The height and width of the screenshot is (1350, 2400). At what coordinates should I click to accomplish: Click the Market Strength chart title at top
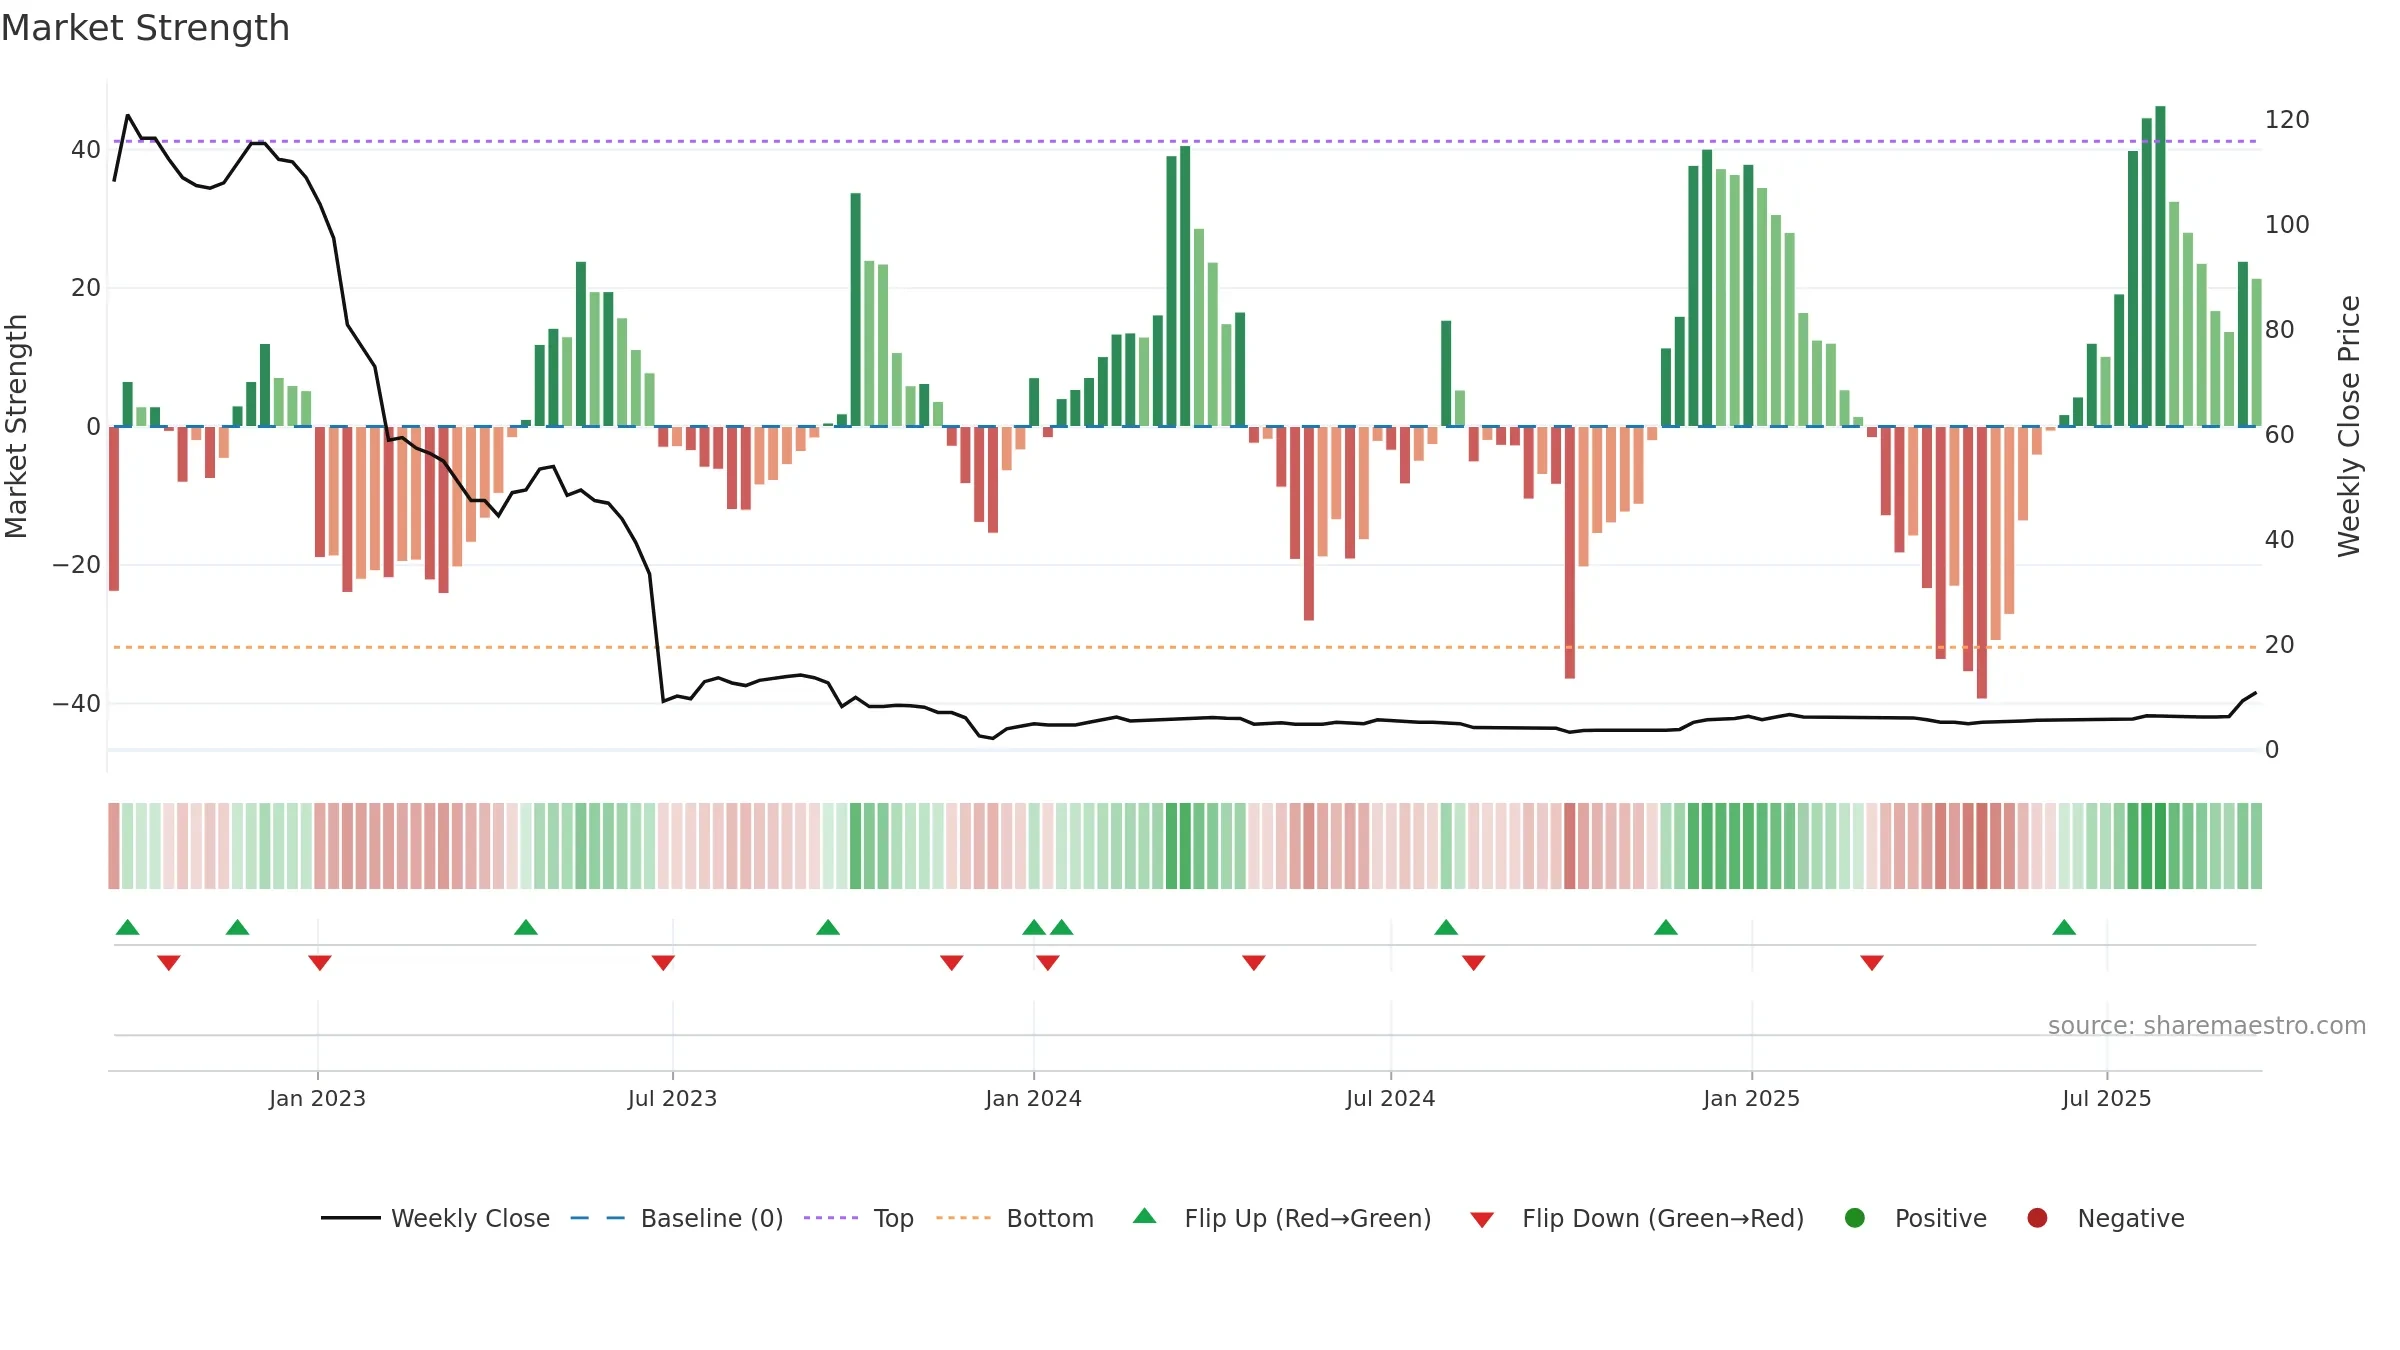pos(145,28)
